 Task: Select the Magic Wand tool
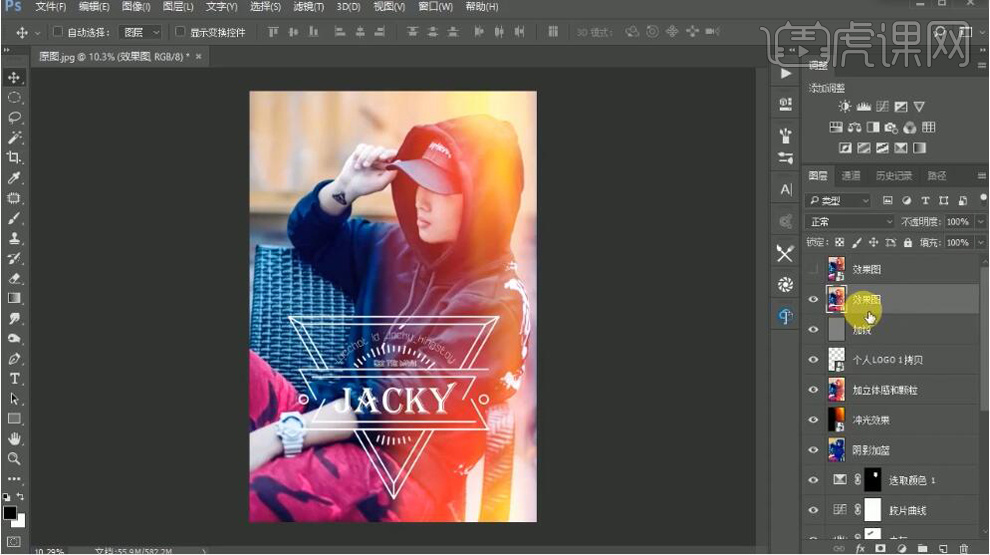pos(14,138)
